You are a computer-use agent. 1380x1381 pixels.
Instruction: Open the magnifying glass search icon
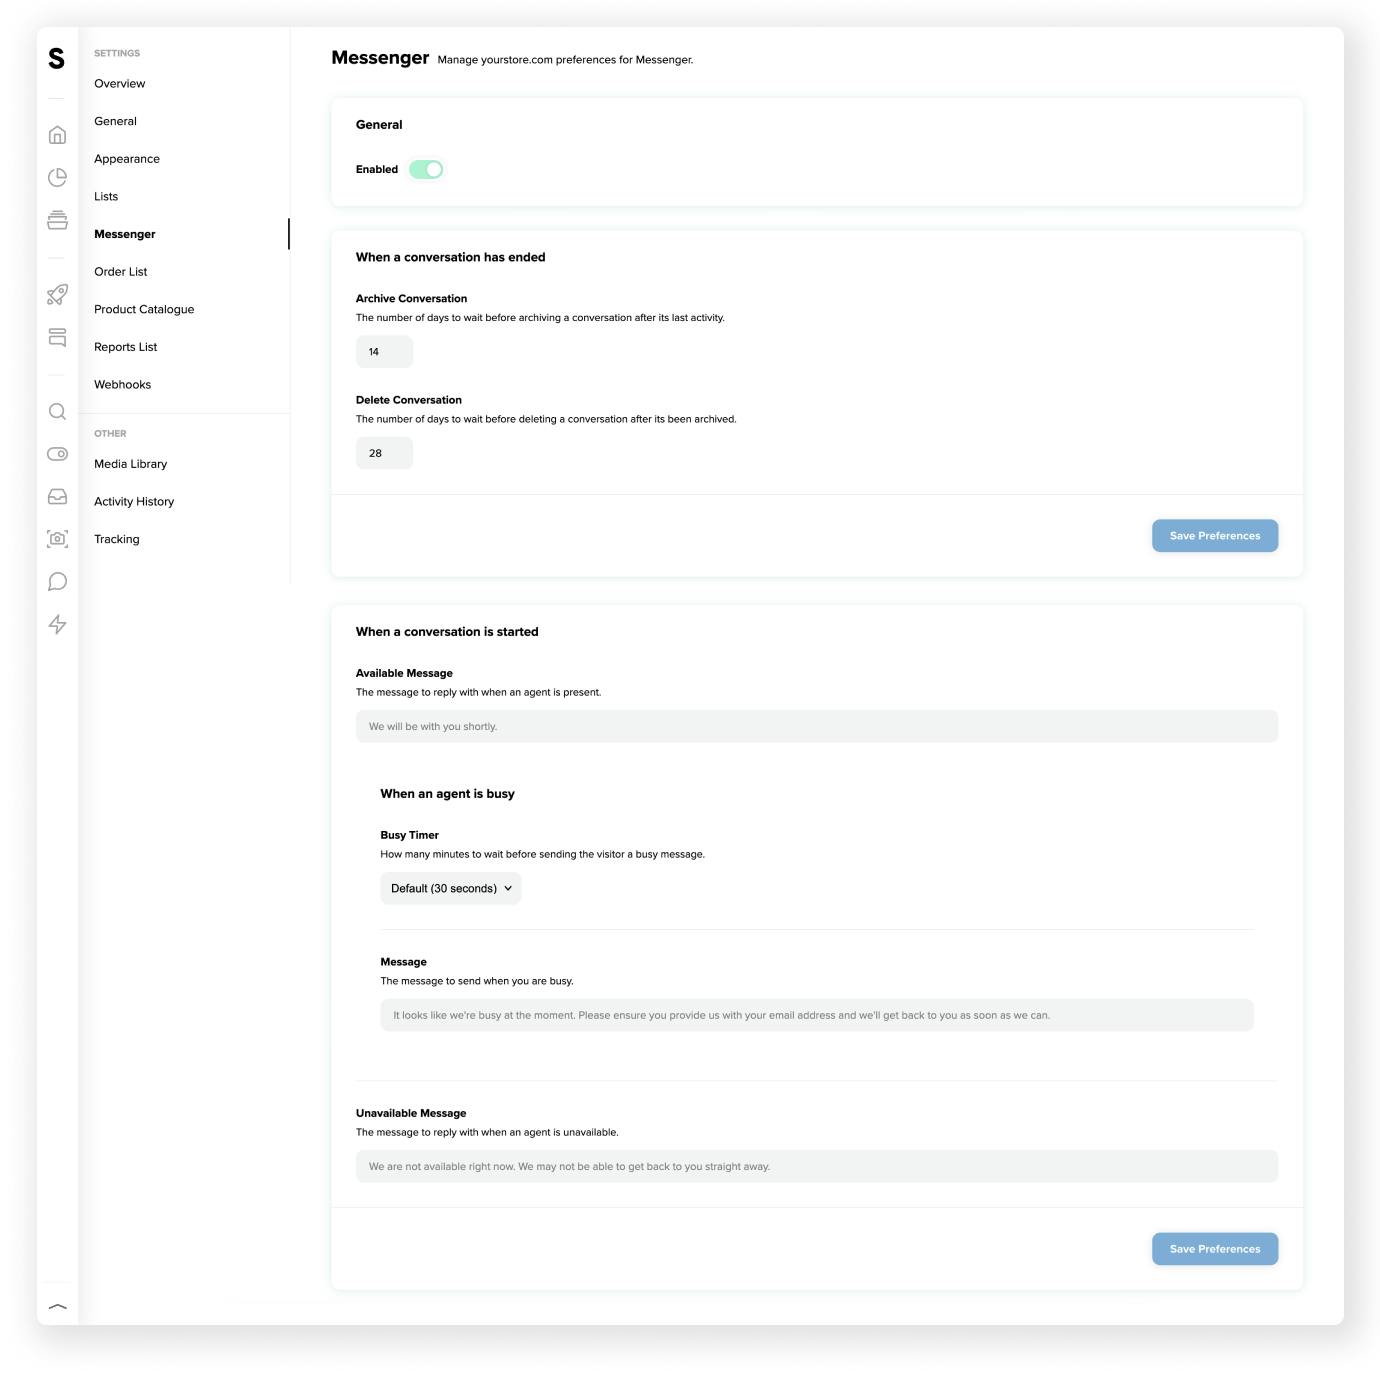pos(58,412)
